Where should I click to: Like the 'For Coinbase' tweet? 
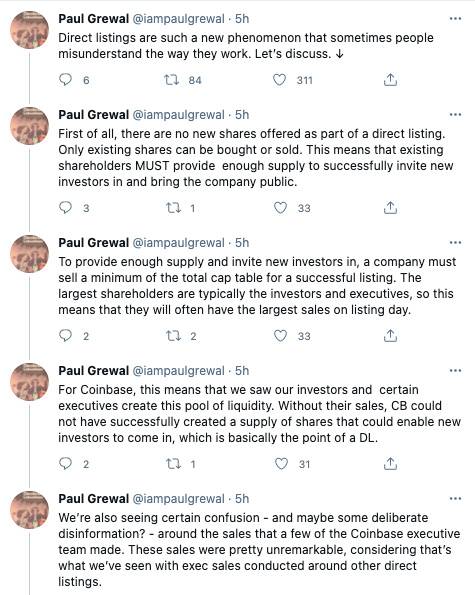[281, 463]
